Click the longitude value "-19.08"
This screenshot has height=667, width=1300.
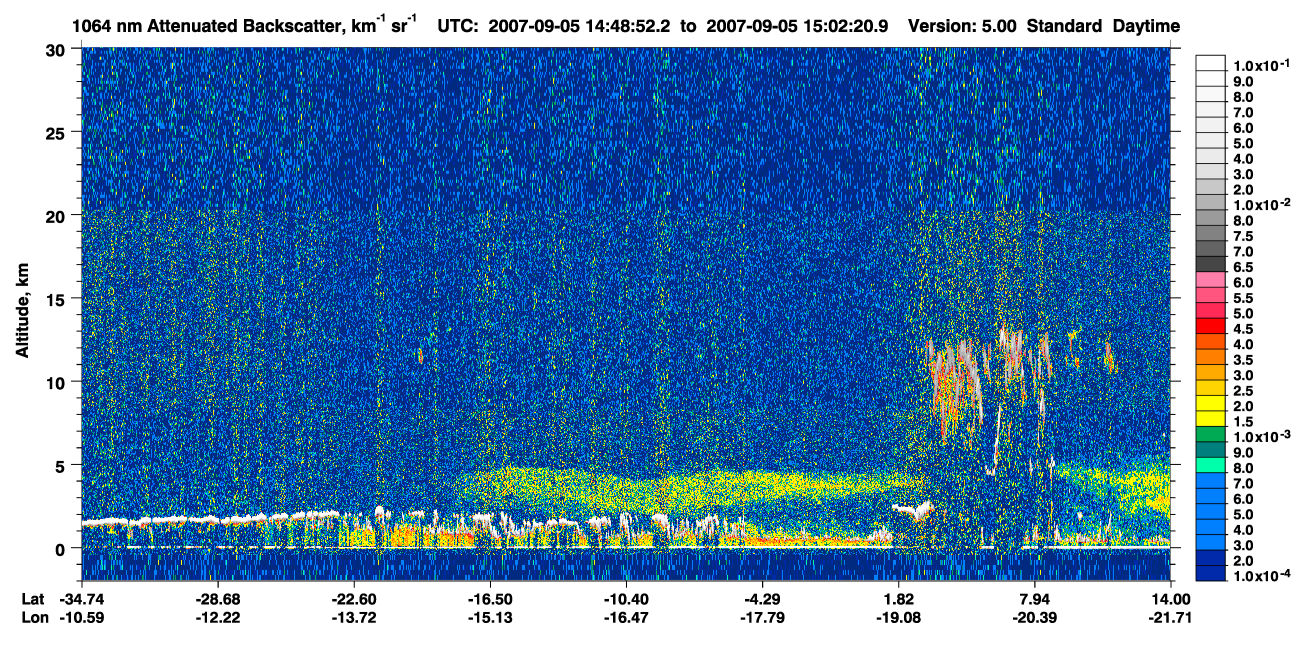(x=899, y=617)
